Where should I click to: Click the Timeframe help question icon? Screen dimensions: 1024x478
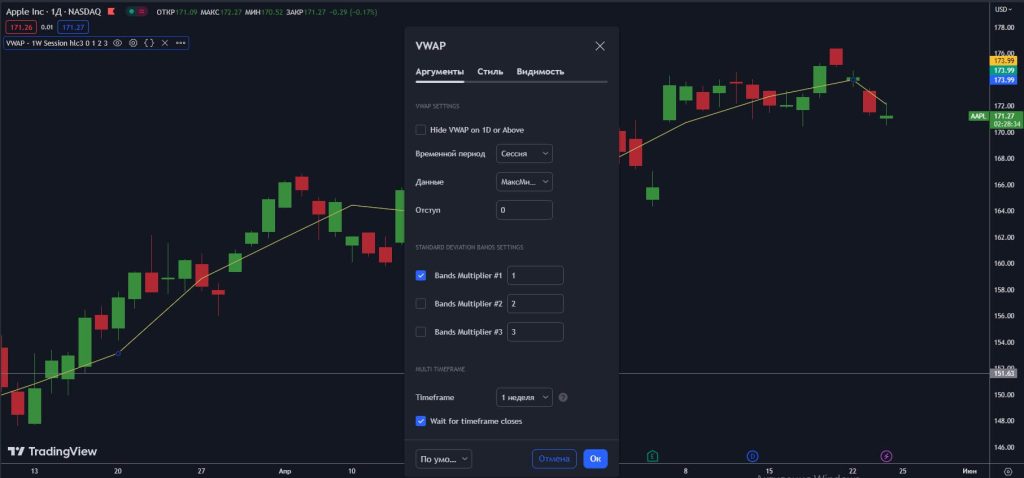tap(563, 397)
